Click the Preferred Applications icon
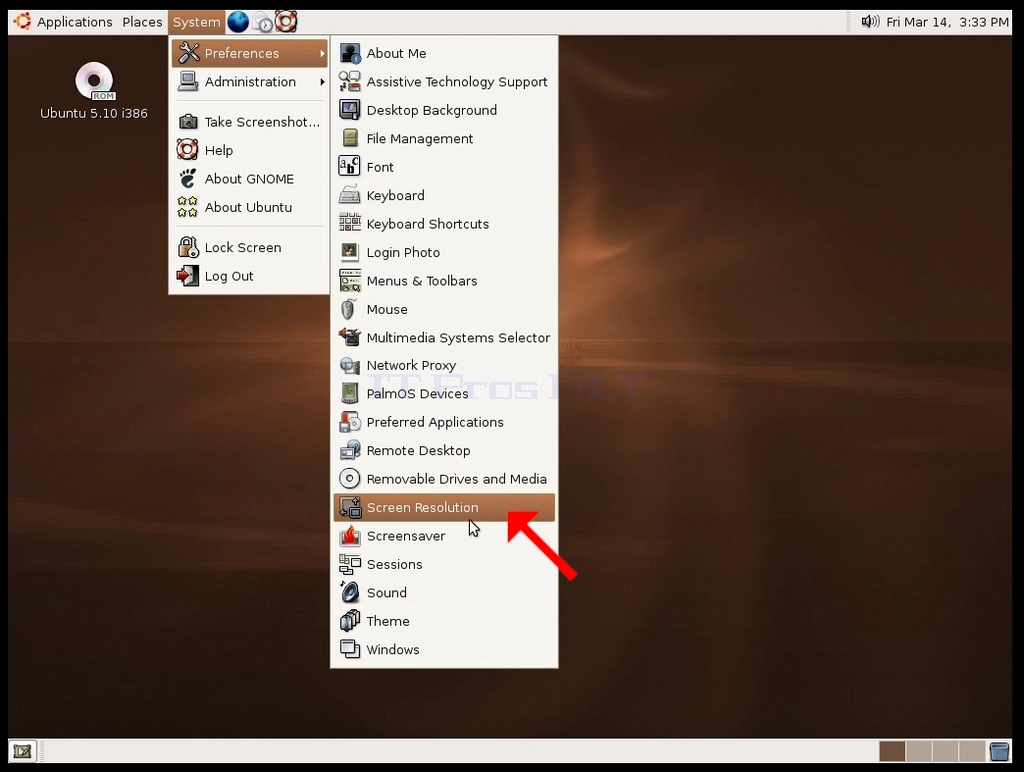This screenshot has width=1024, height=772. click(350, 423)
